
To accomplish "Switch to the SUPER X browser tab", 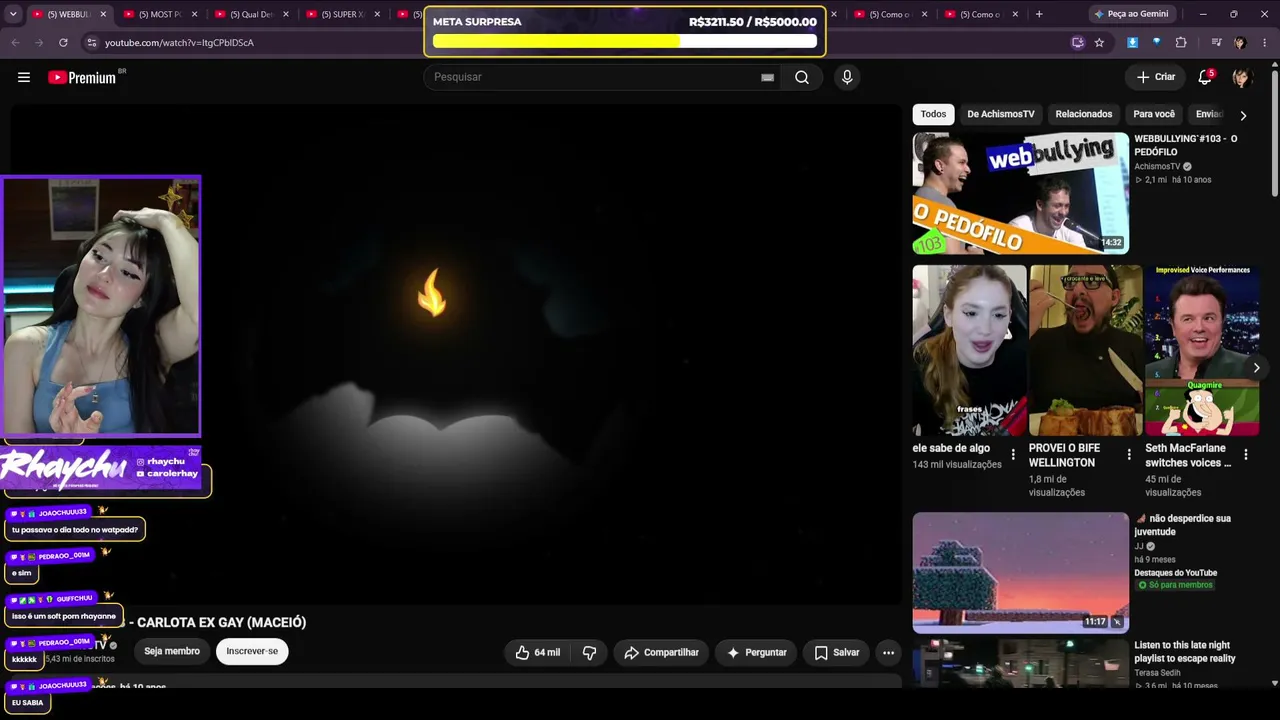I will coord(342,14).
